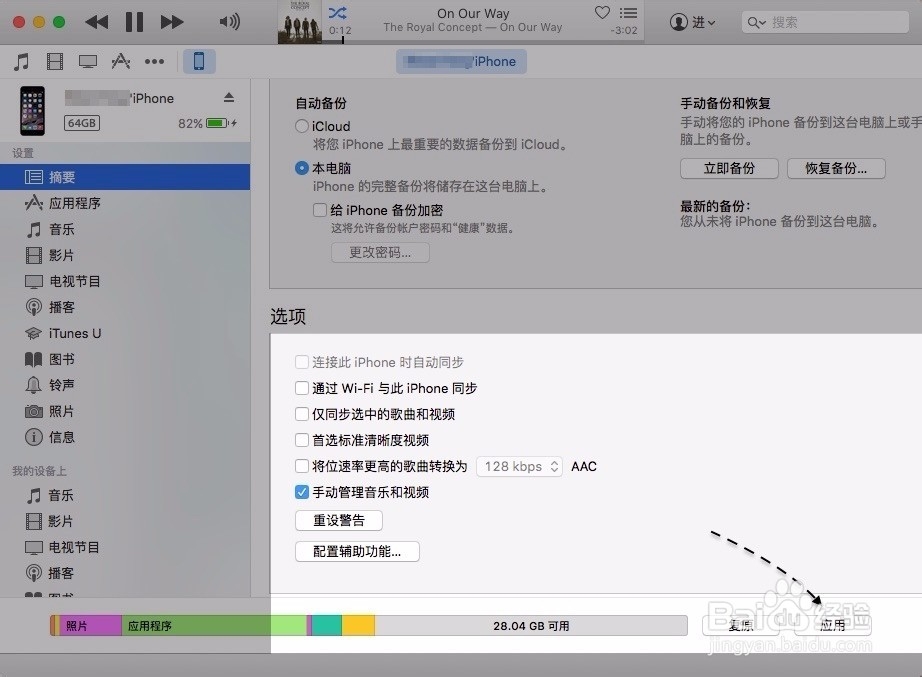
Task: Enable 首选标准清晰度视频 checkbox
Action: tap(302, 439)
